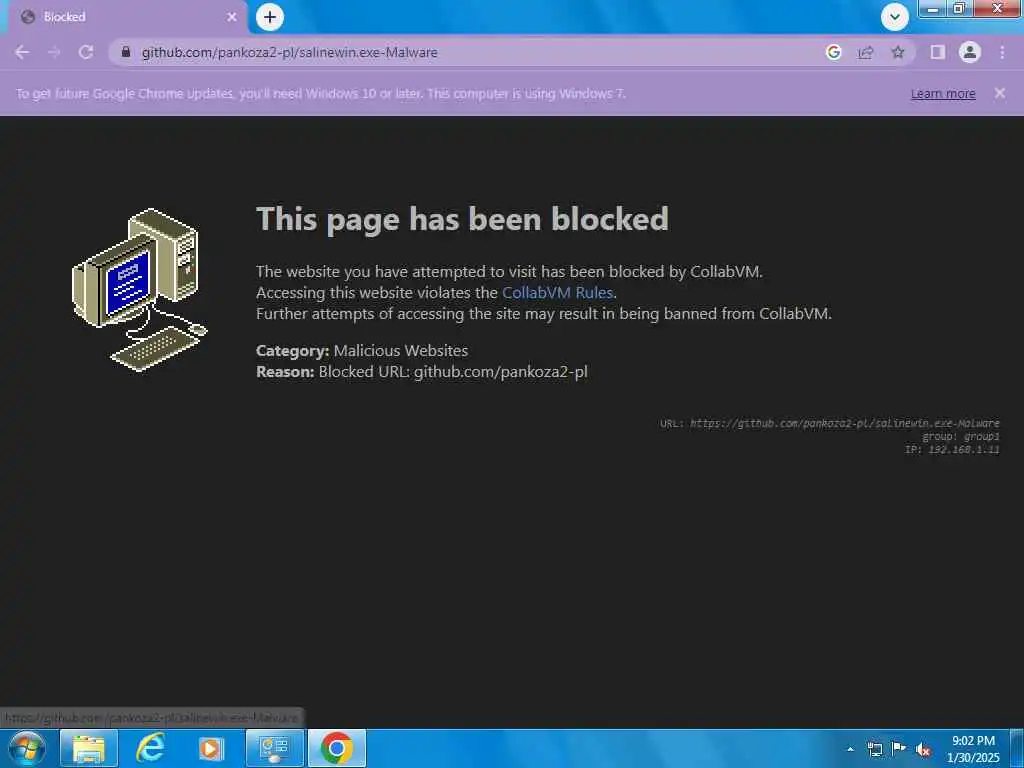Click the IP address 192.168.1.11
The height and width of the screenshot is (768, 1024).
963,449
